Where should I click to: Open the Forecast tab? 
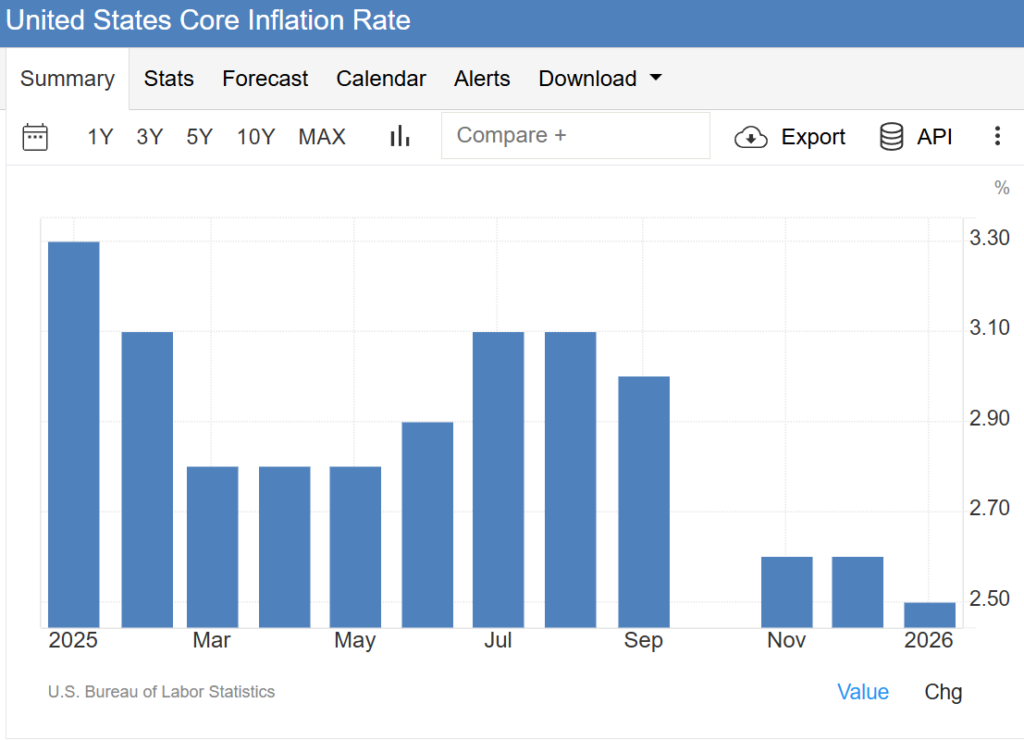click(x=265, y=79)
